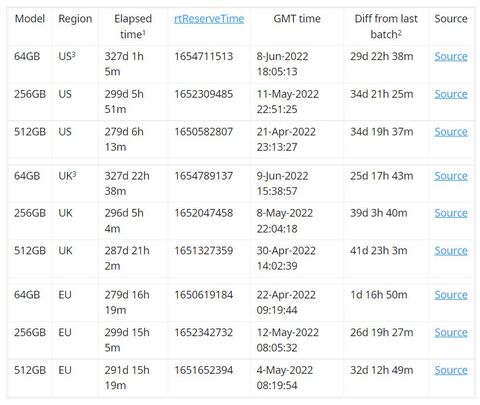480x405 pixels.
Task: Click the rtReserveTime value 1654711513
Action: (203, 56)
